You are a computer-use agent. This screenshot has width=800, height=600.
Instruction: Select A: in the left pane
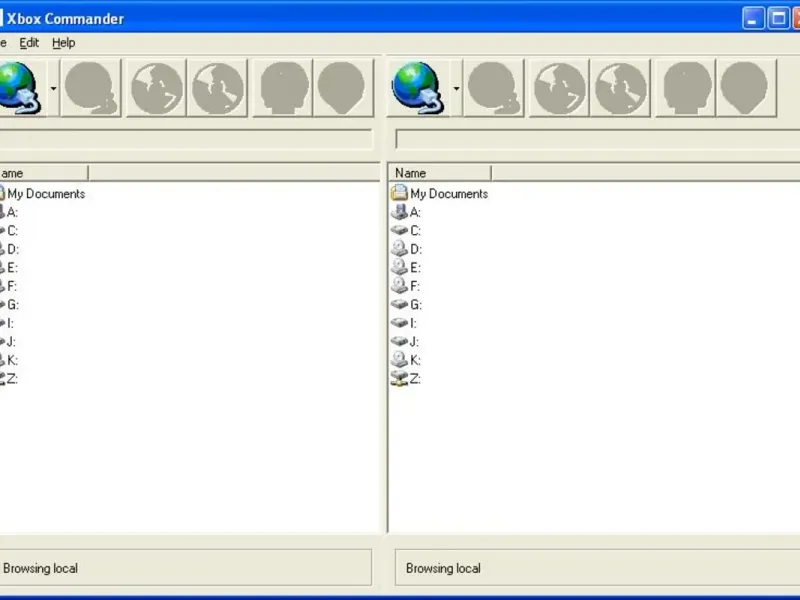click(9, 212)
